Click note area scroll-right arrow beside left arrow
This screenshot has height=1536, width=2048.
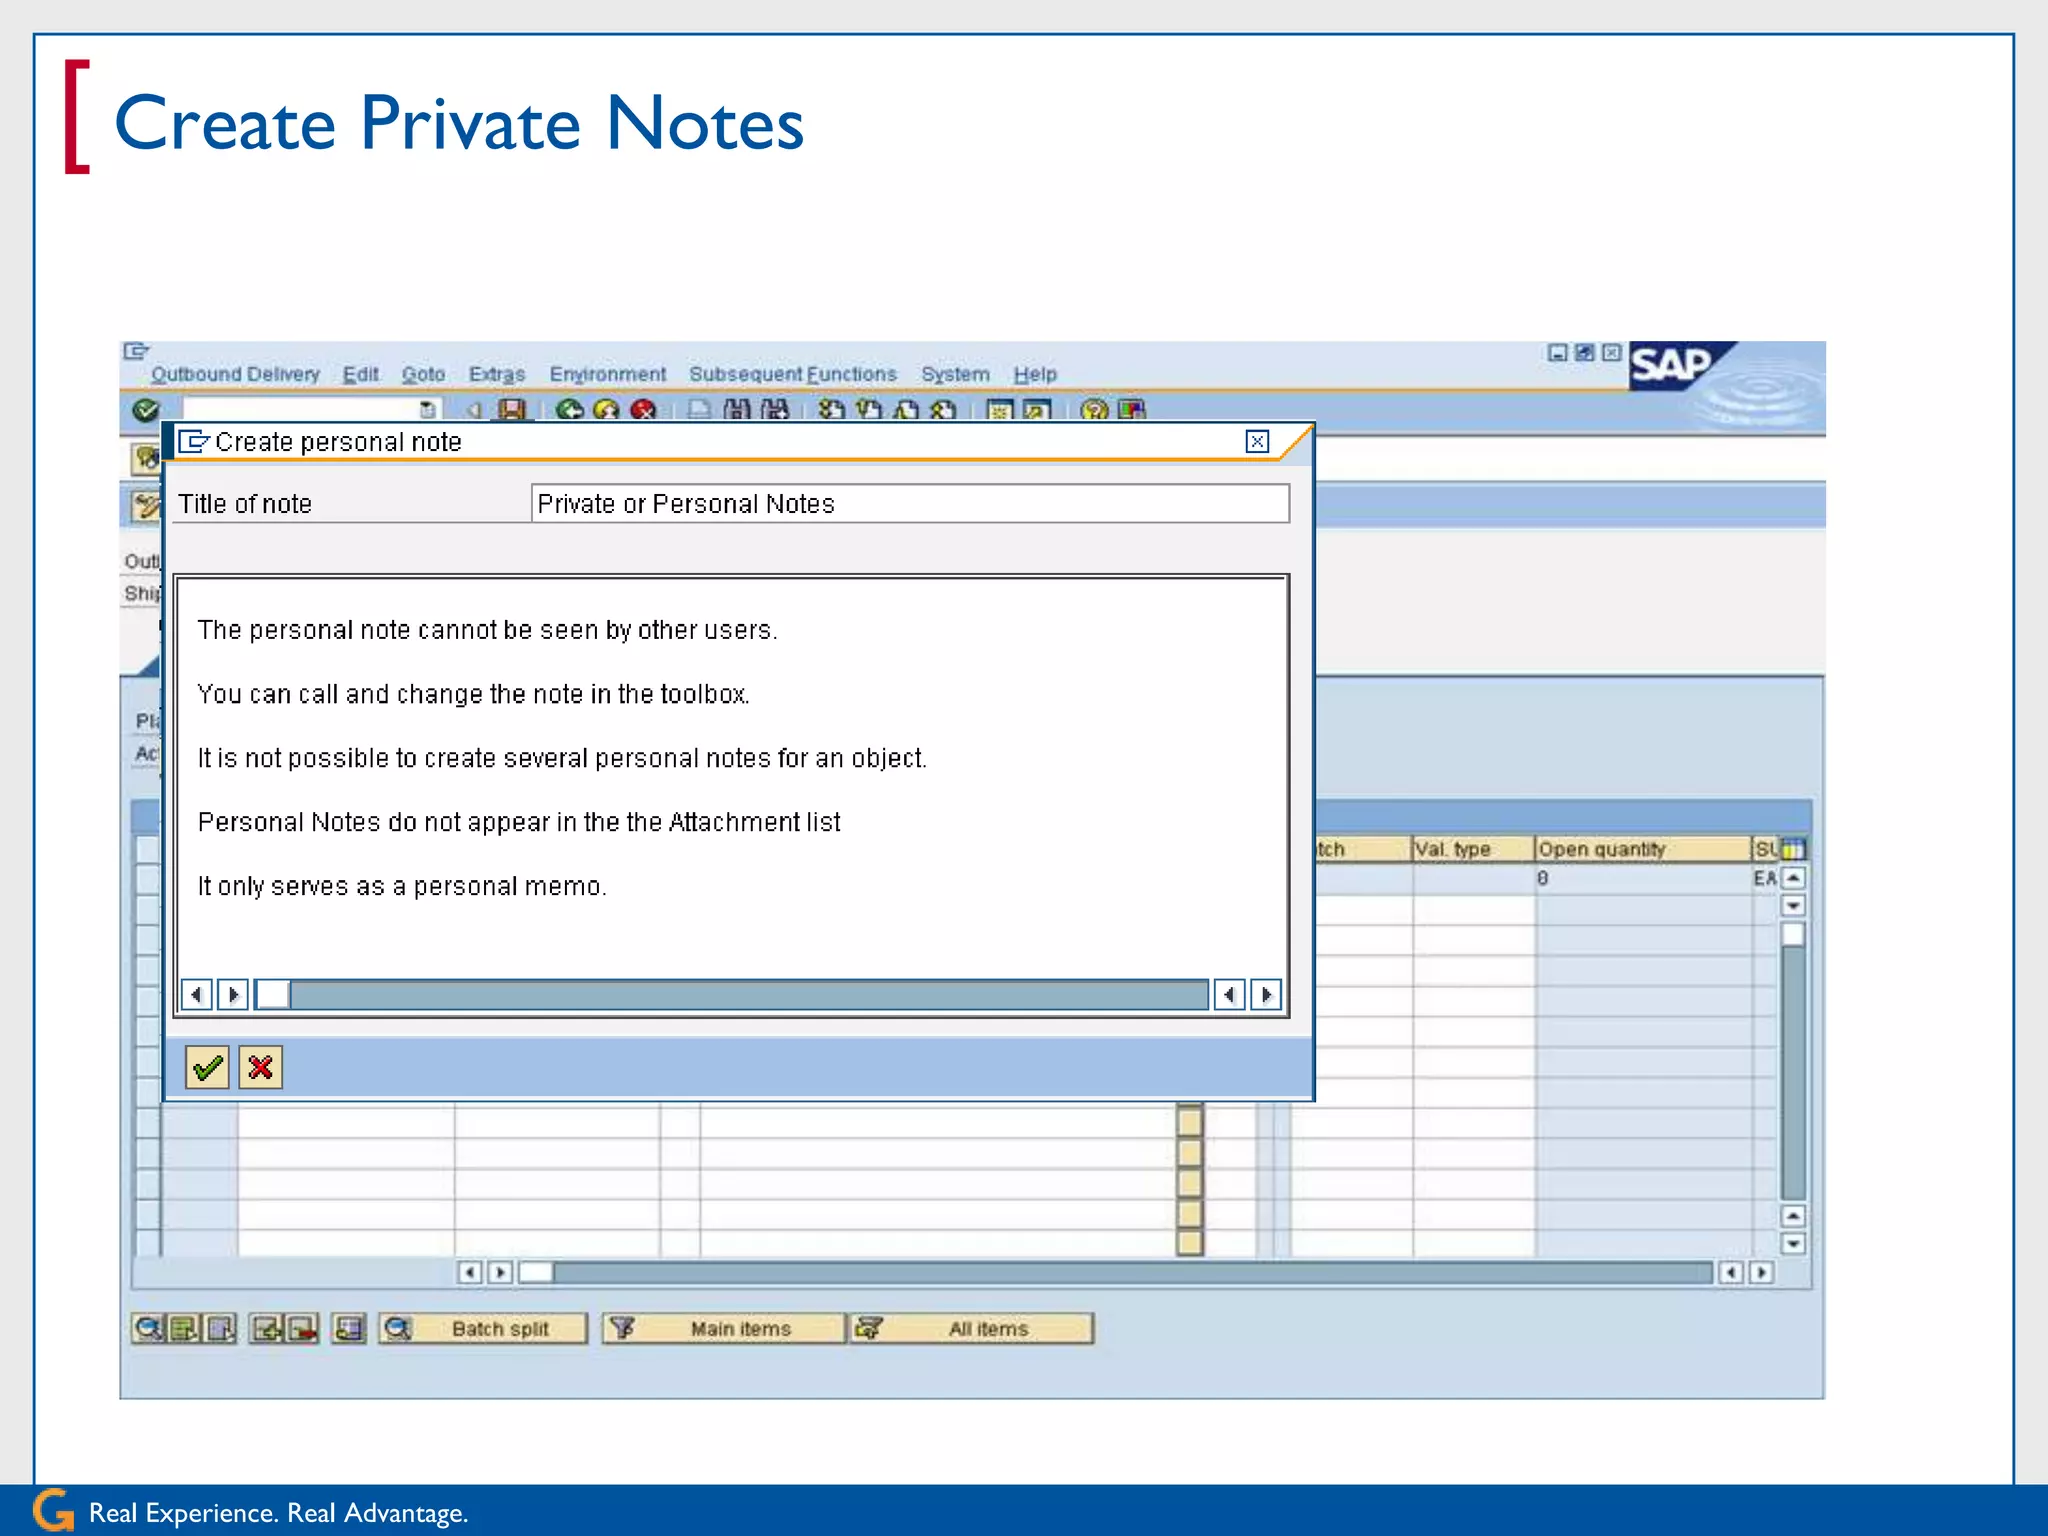click(x=233, y=995)
